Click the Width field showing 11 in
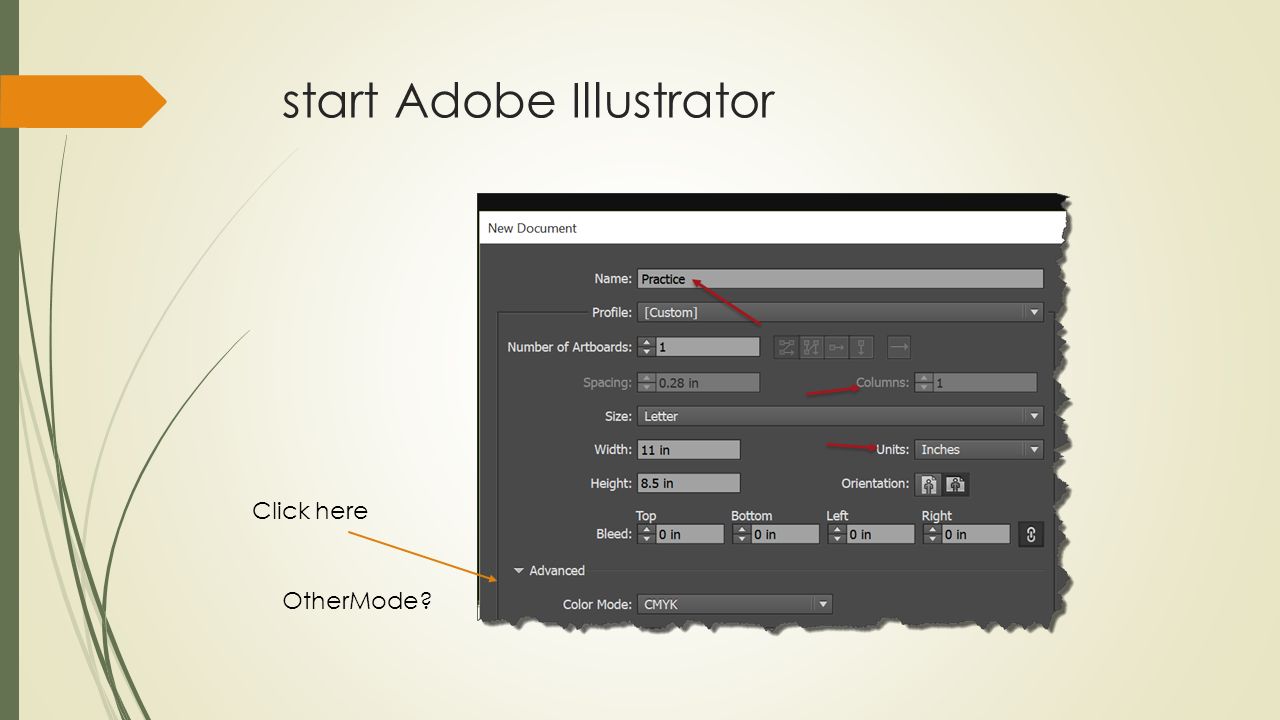 (689, 450)
